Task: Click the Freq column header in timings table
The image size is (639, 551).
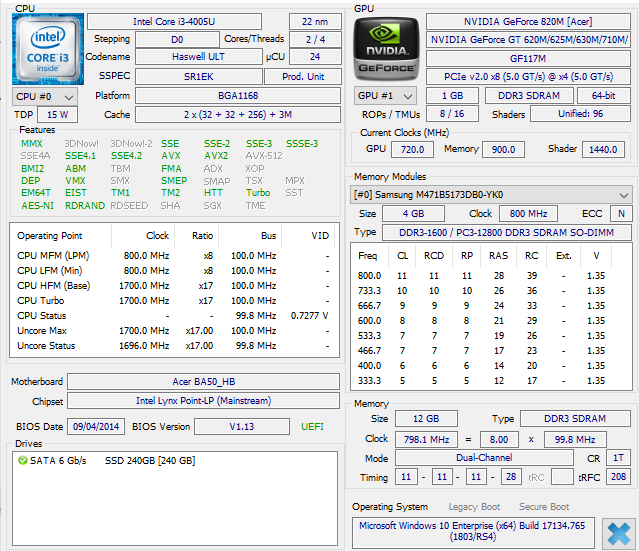Action: click(368, 256)
